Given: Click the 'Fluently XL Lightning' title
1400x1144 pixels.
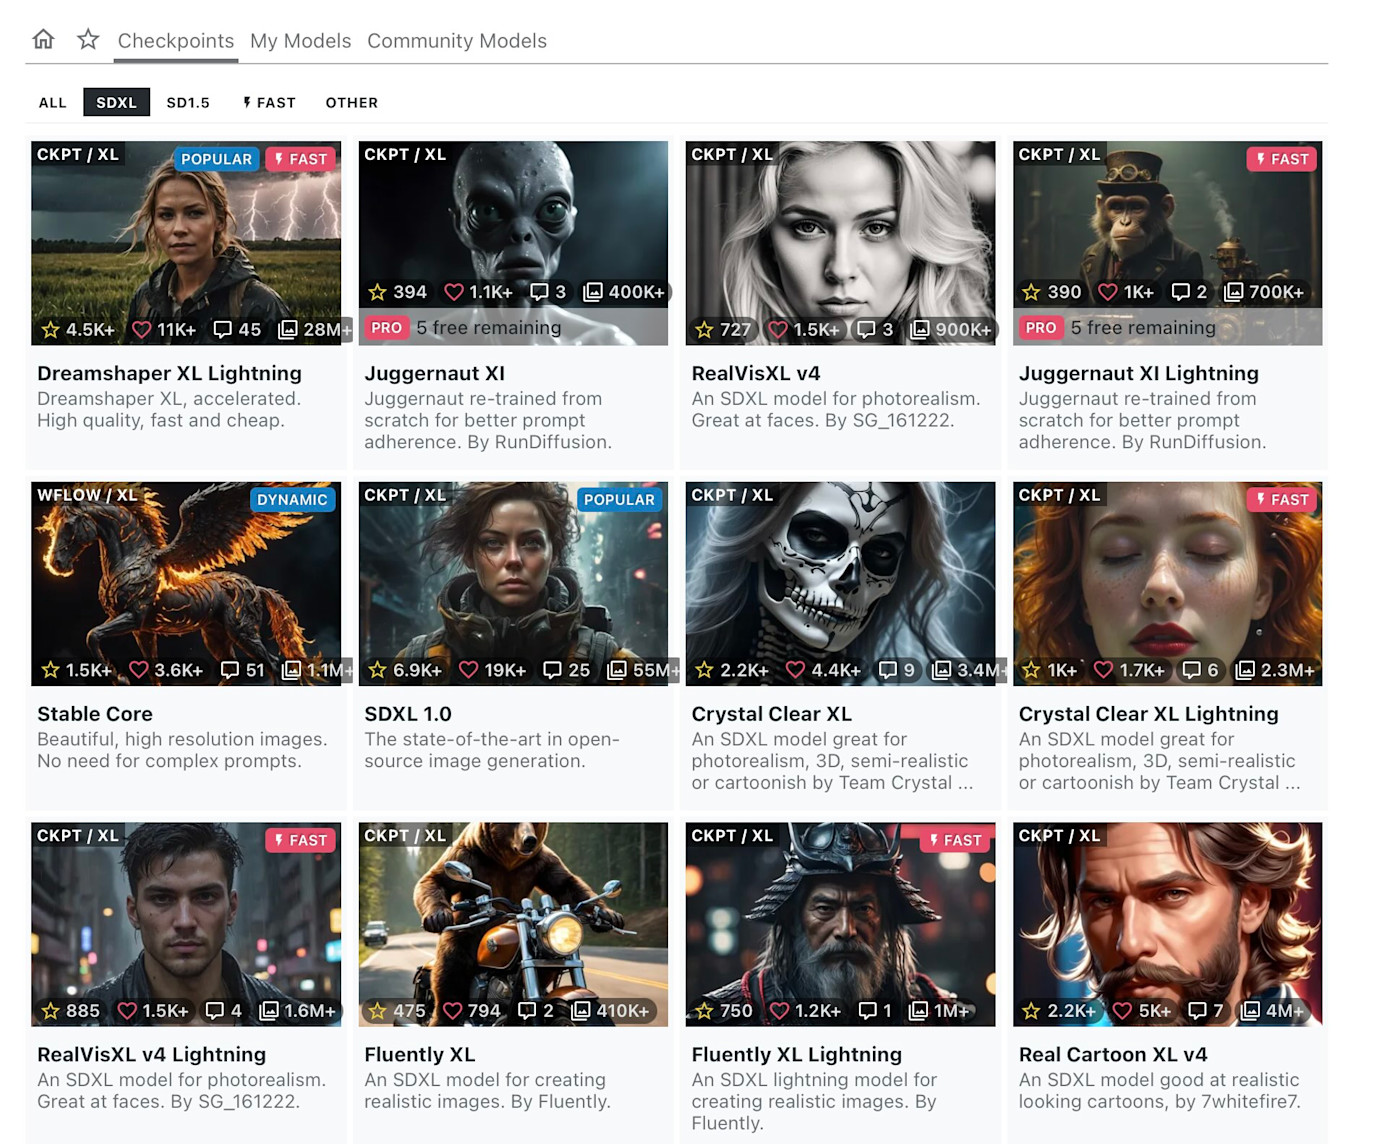Looking at the screenshot, I should click(797, 1055).
